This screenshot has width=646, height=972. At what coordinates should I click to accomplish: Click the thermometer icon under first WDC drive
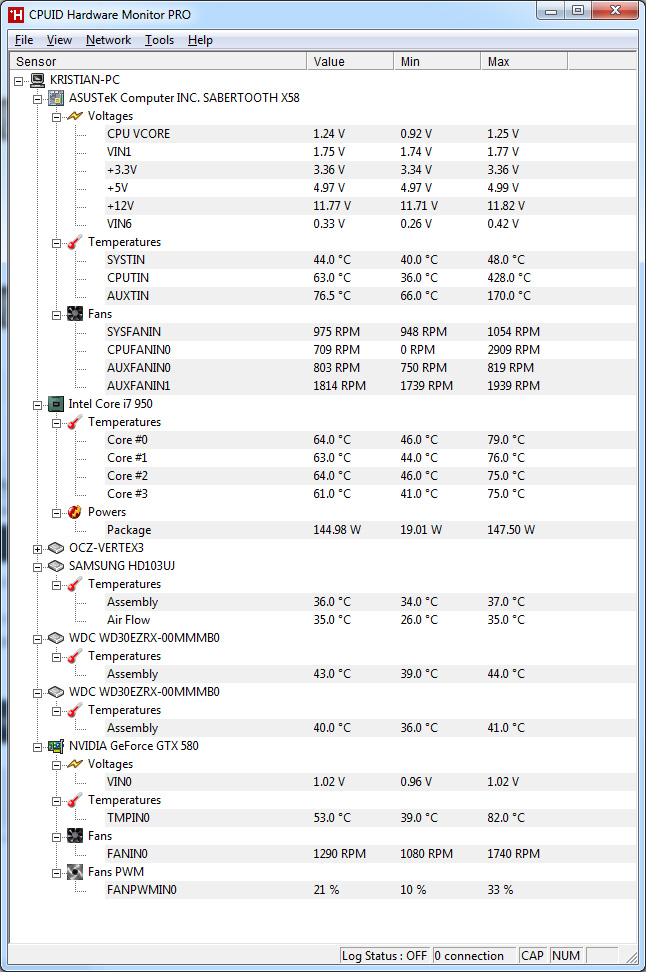pos(75,656)
